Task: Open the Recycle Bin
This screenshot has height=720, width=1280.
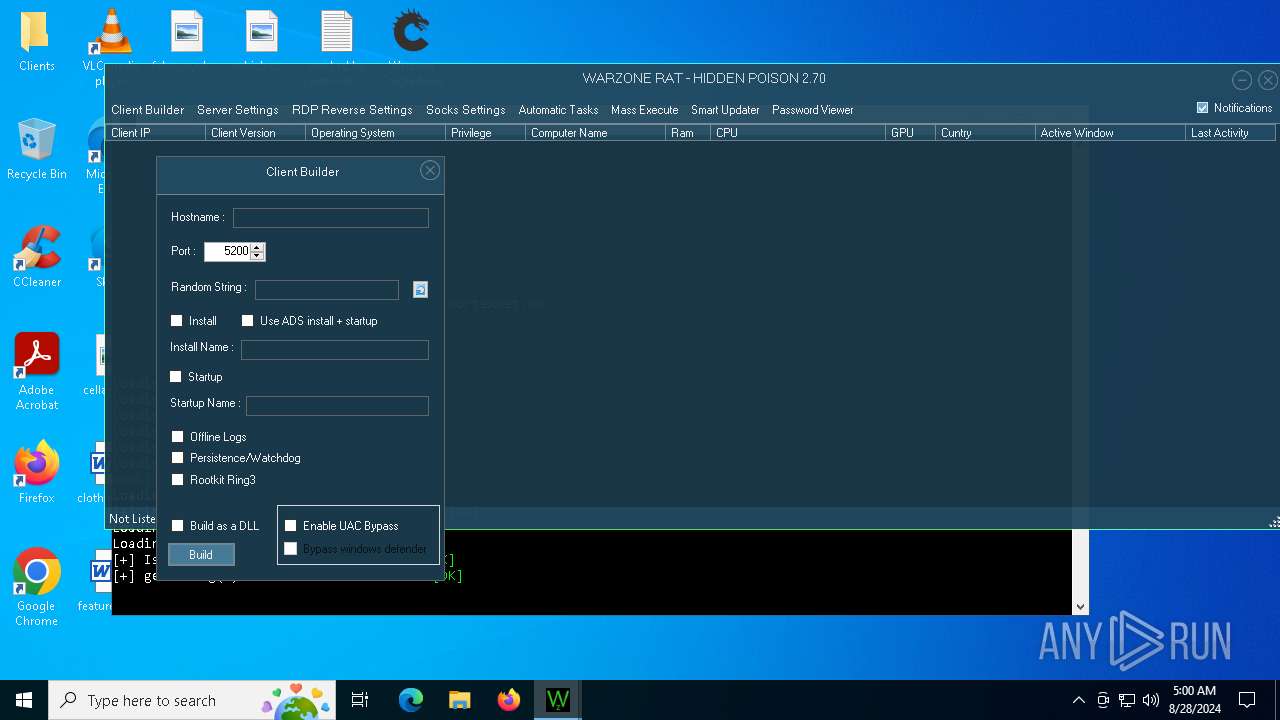Action: pyautogui.click(x=37, y=149)
